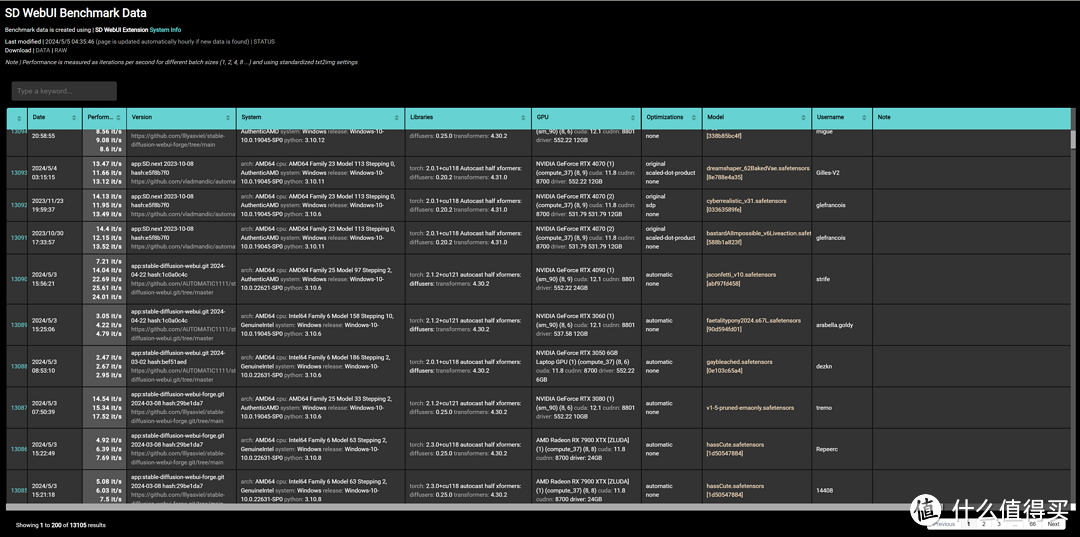
Task: Click the Optimizations column sort arrows
Action: point(694,118)
